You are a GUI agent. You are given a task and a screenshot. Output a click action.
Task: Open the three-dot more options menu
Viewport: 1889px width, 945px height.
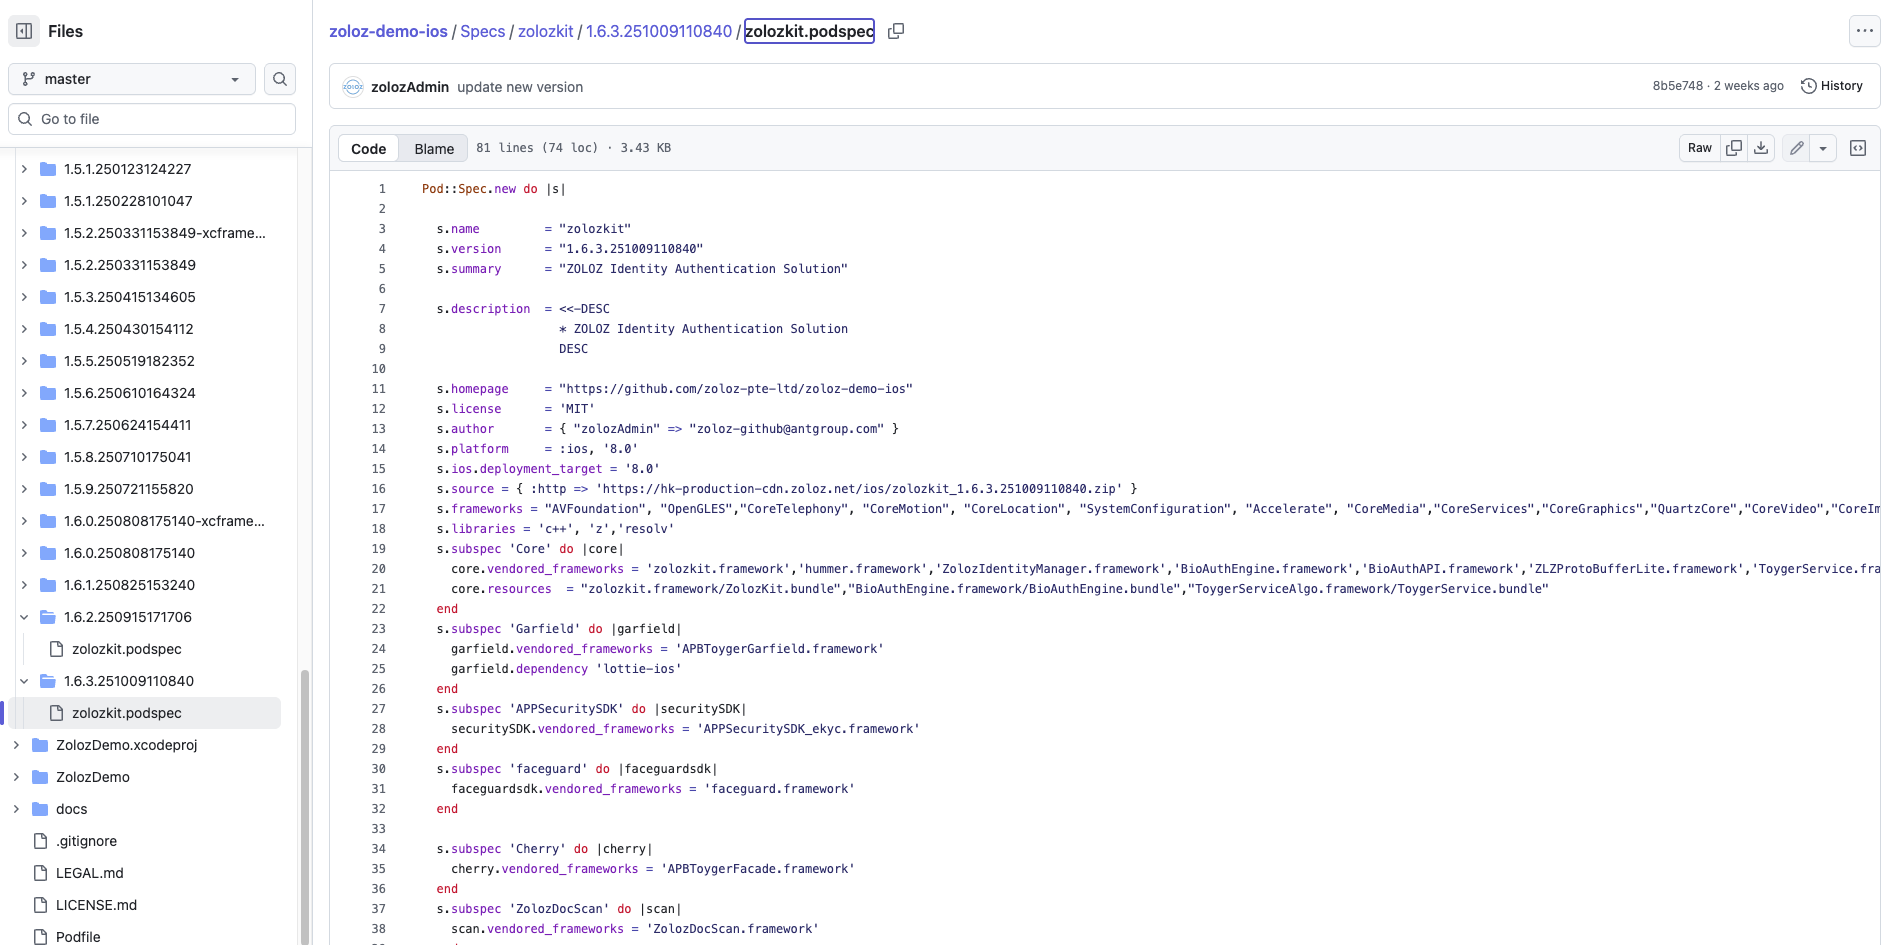pyautogui.click(x=1864, y=31)
